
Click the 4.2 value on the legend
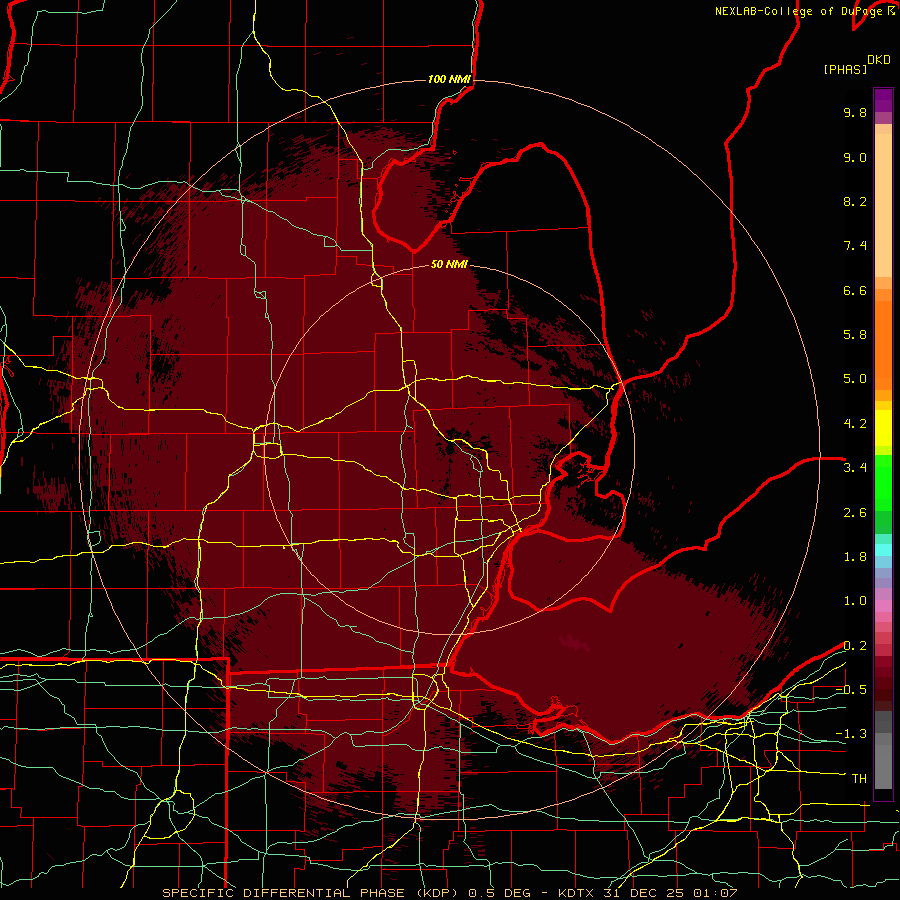pos(855,424)
